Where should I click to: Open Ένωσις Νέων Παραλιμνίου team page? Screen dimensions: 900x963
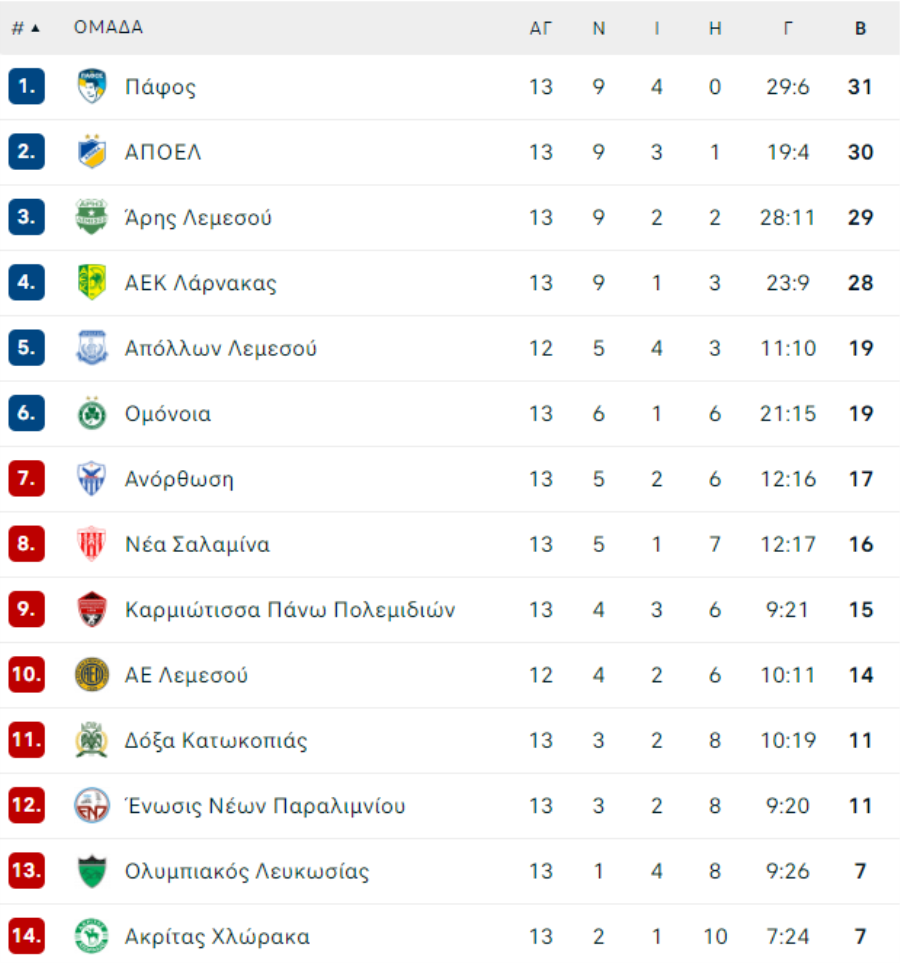click(265, 806)
